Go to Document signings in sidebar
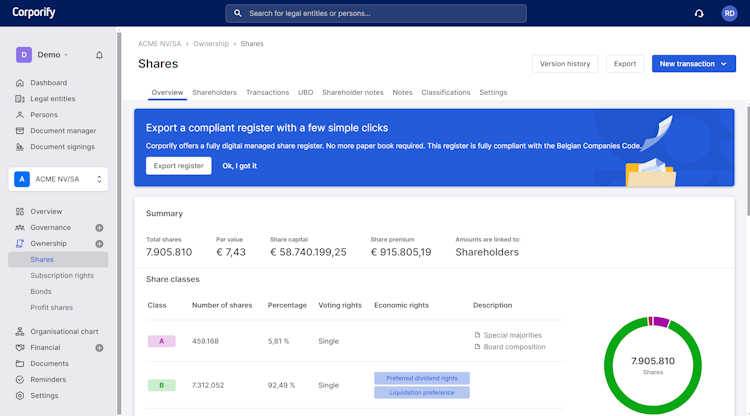The width and height of the screenshot is (750, 416). pos(62,147)
